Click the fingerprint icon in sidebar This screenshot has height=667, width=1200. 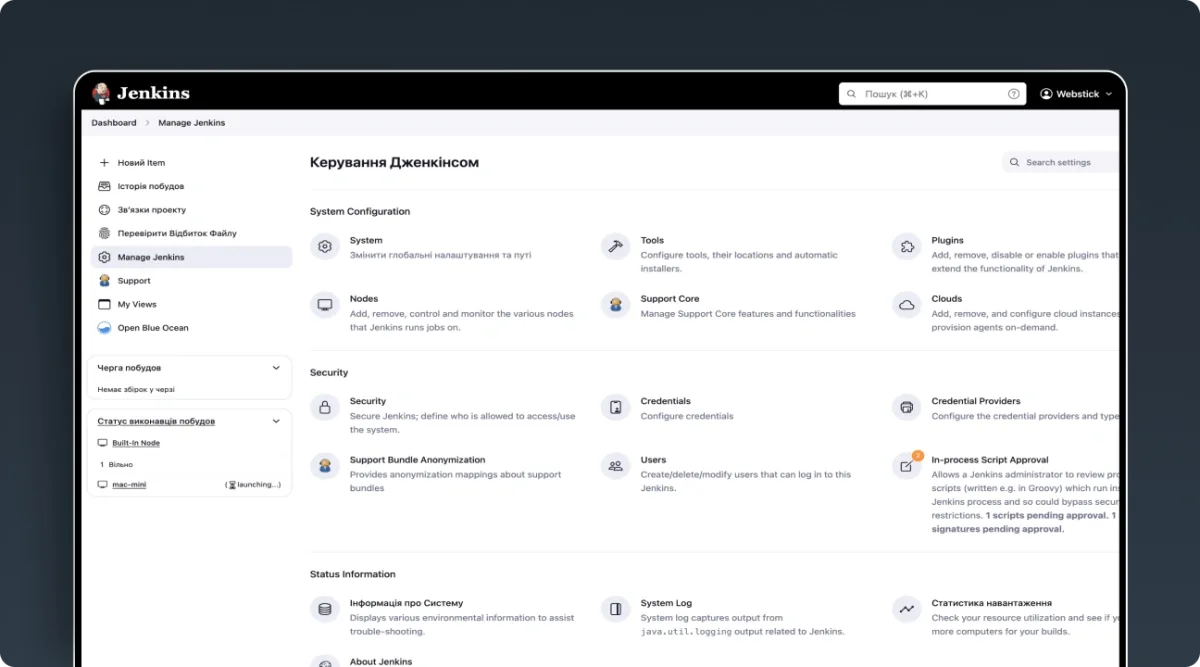pyautogui.click(x=104, y=233)
